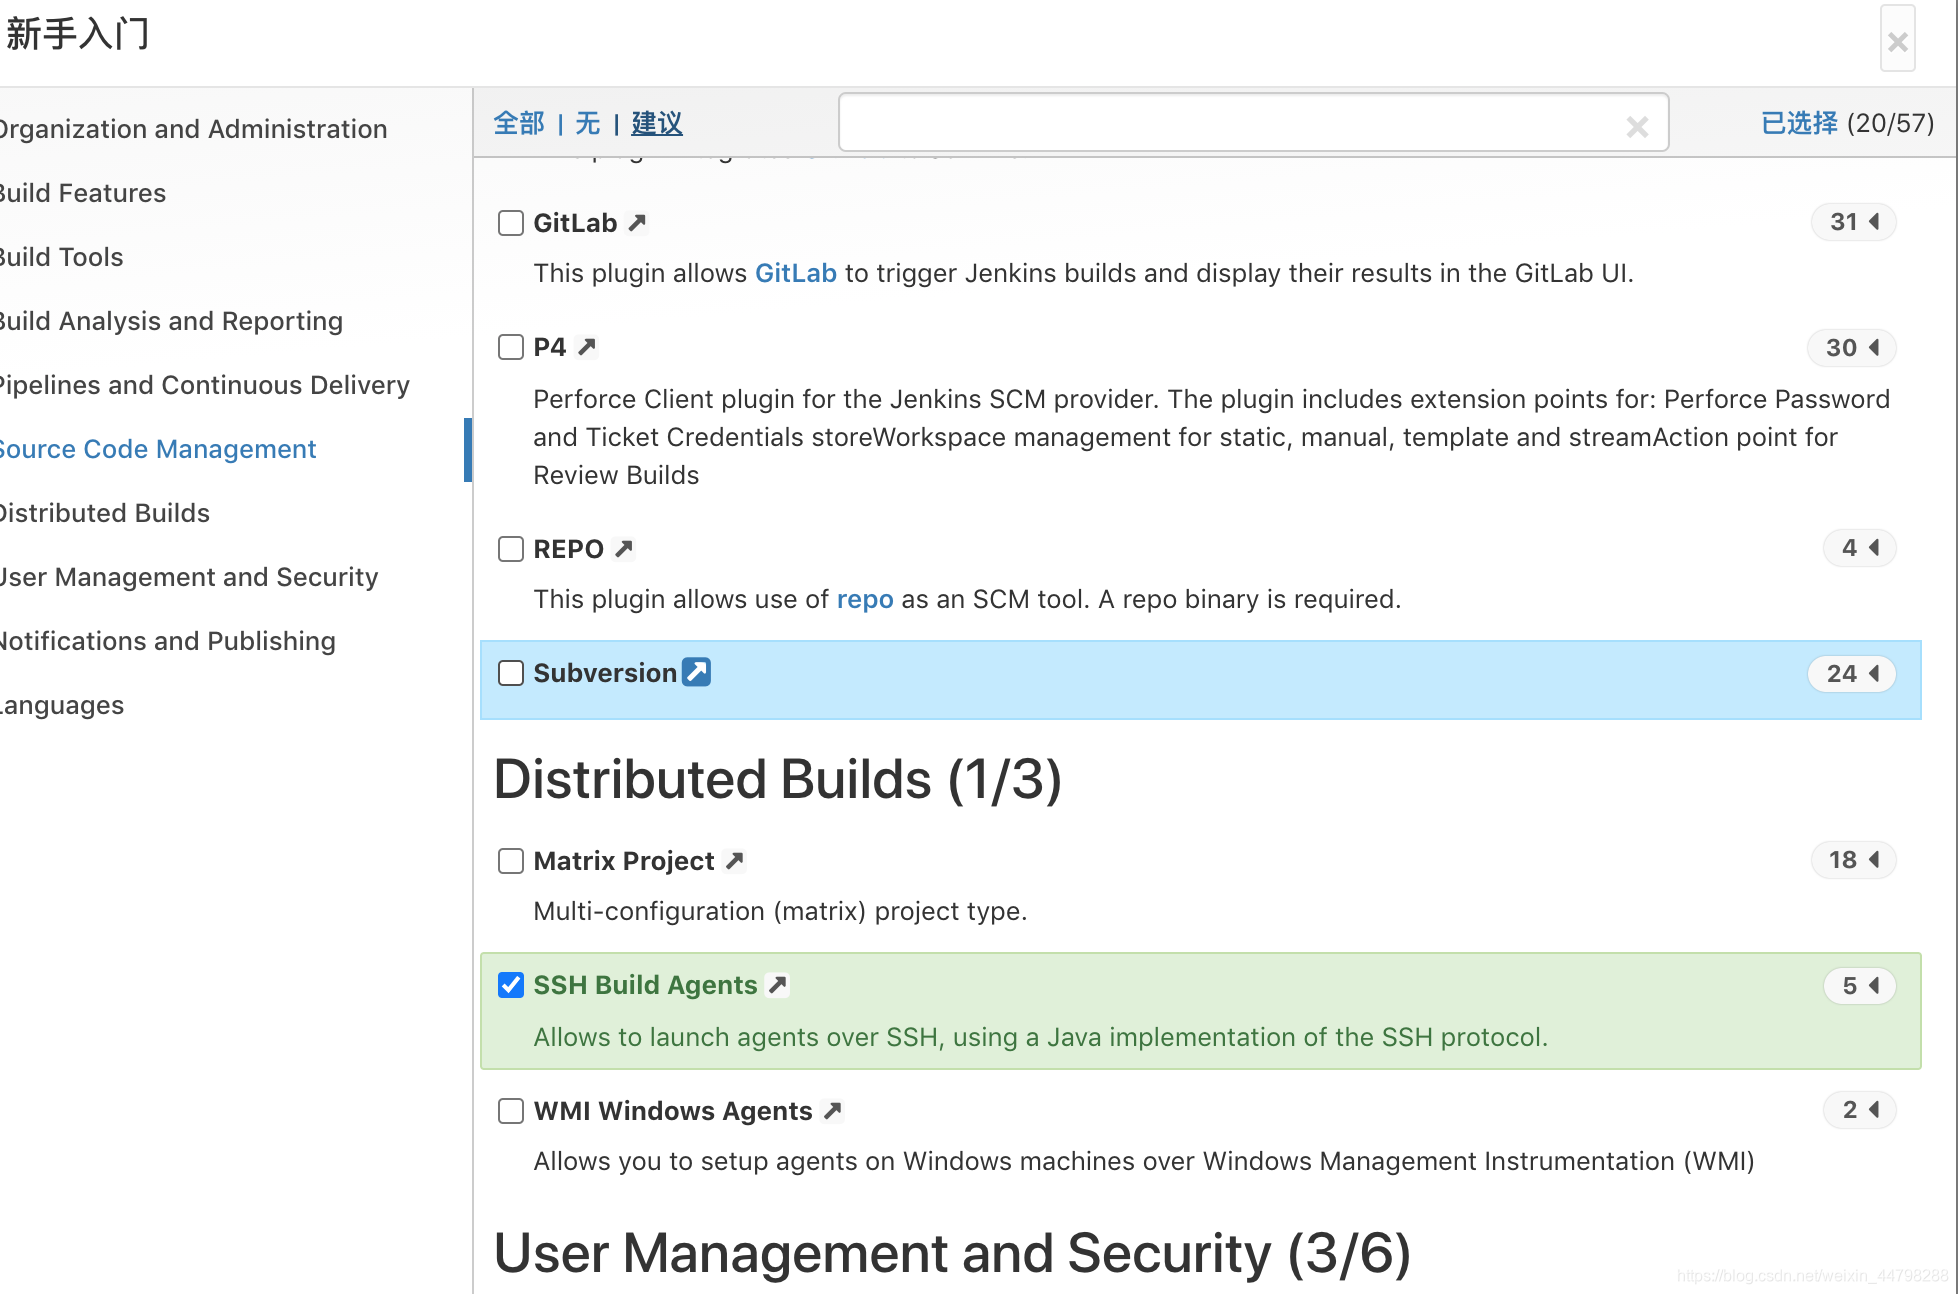Go to Pipelines and Continuous Delivery category

point(204,385)
